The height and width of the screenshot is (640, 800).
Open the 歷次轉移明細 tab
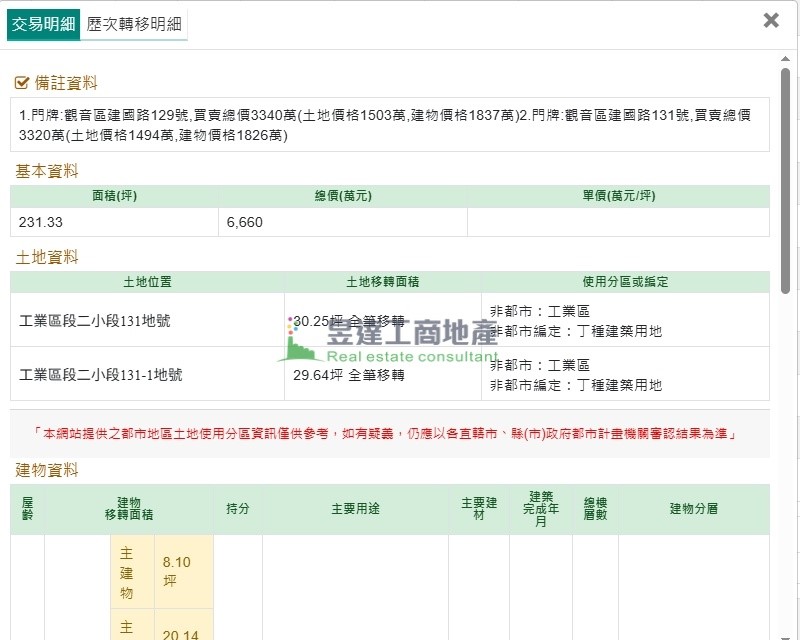[134, 24]
